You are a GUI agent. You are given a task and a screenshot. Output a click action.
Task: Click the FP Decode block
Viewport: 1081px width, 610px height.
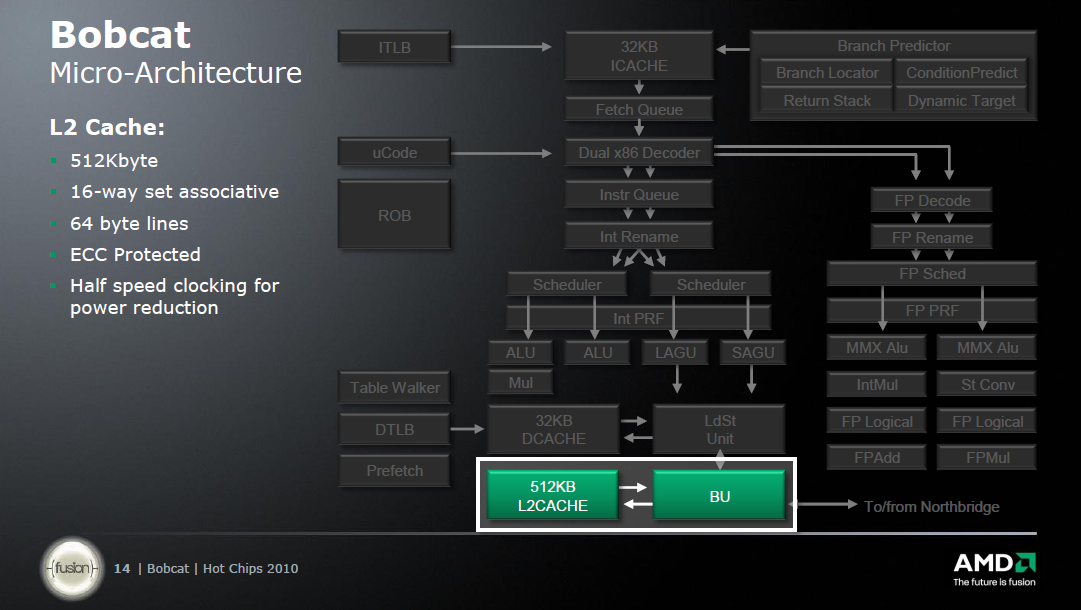[x=930, y=201]
